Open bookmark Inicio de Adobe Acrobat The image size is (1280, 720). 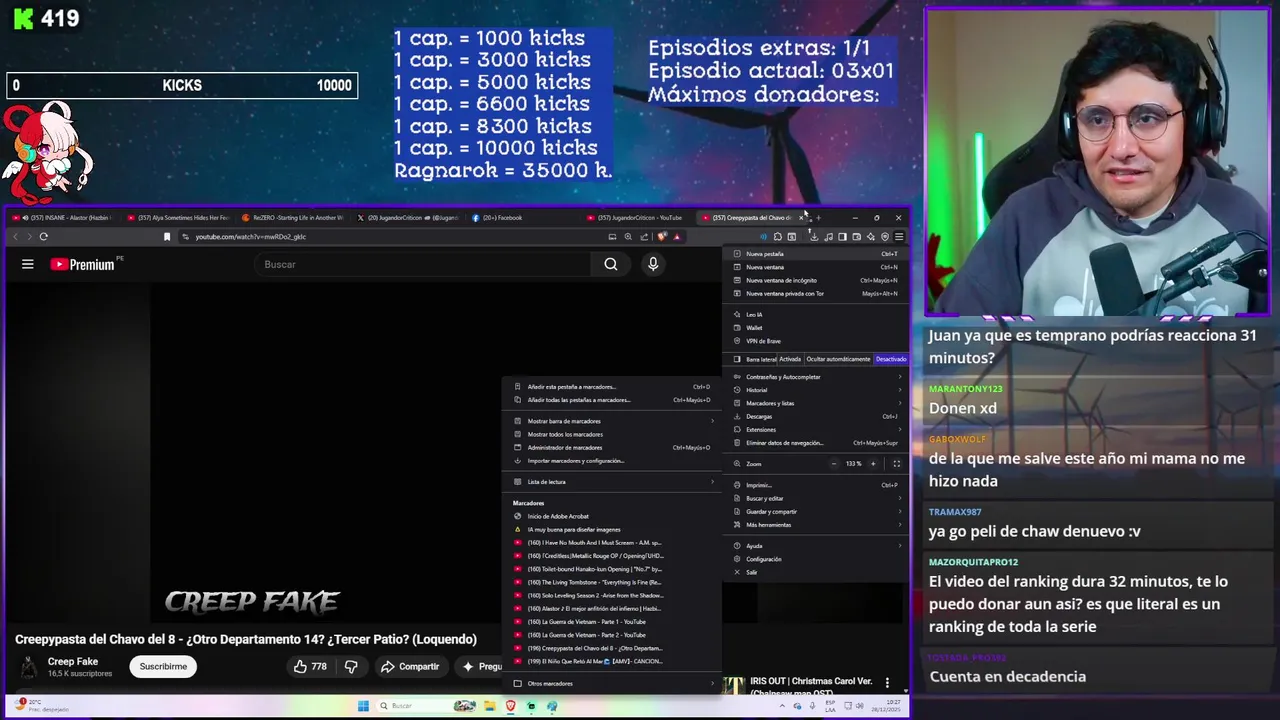click(612, 516)
